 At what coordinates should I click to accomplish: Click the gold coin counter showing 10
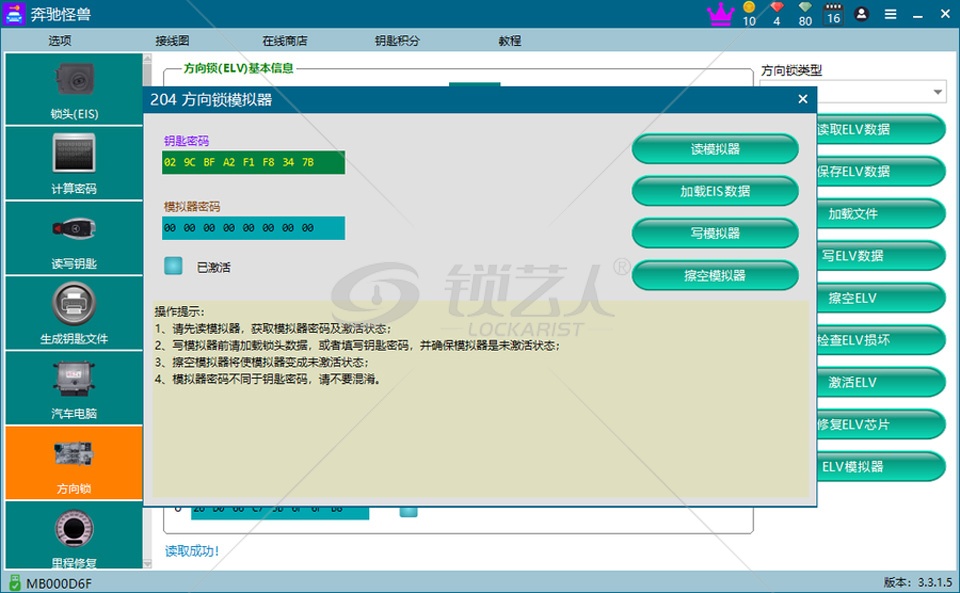point(749,14)
